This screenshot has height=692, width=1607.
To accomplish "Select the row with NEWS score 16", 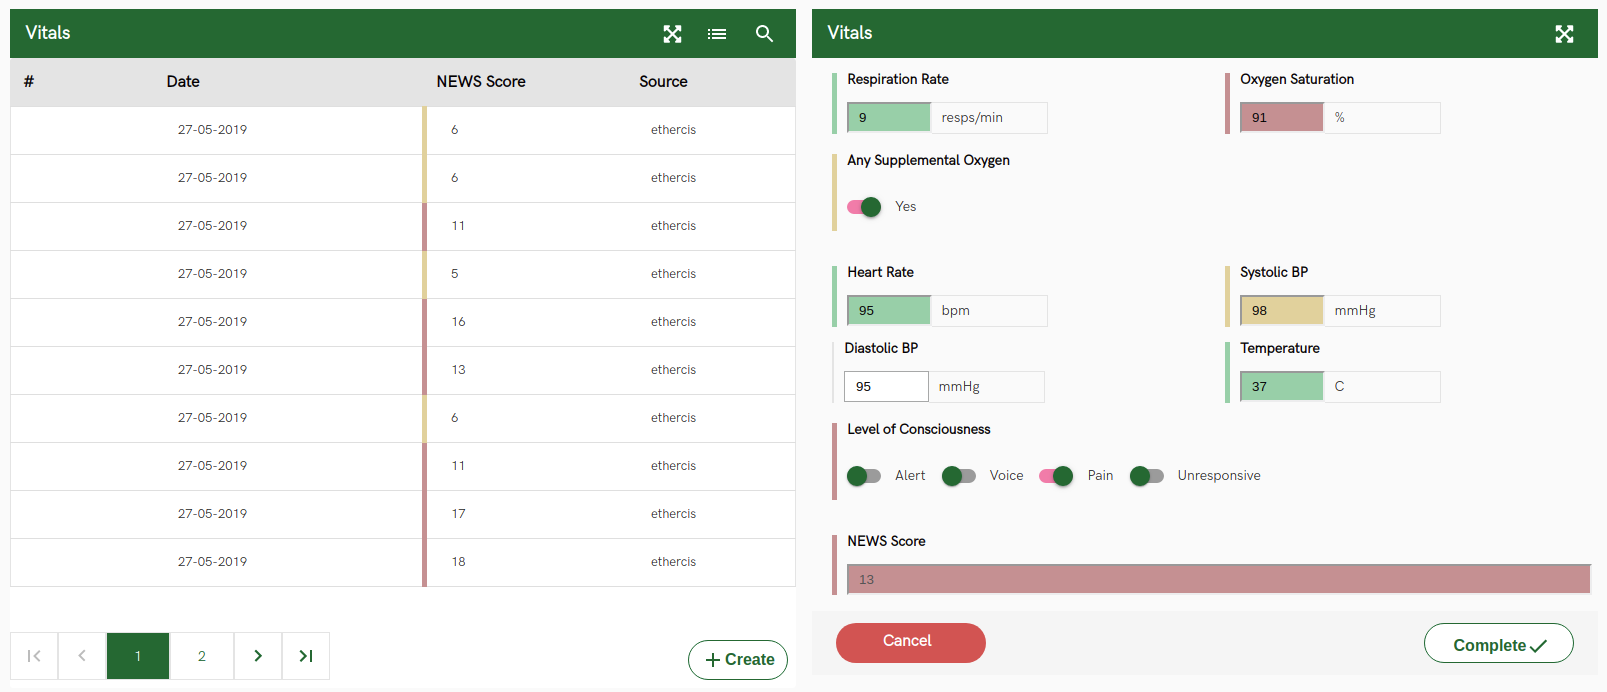I will 403,322.
